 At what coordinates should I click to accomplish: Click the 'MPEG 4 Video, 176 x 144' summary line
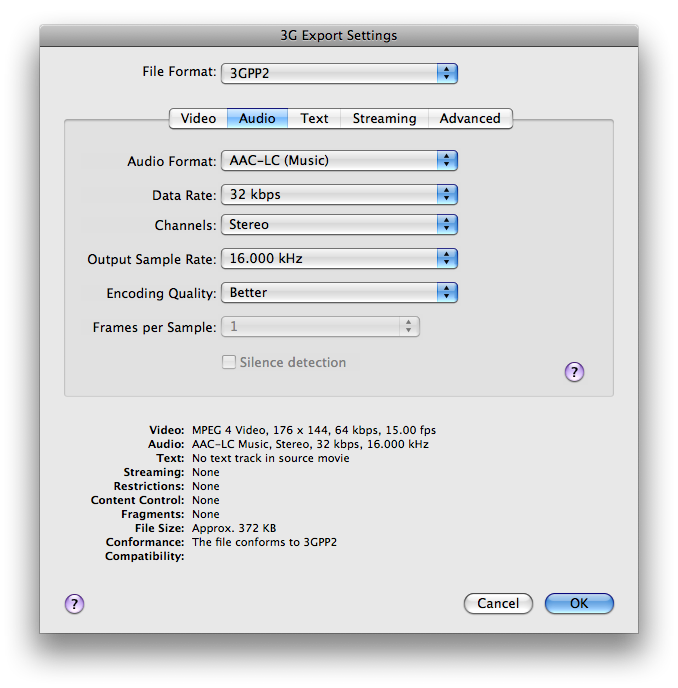pyautogui.click(x=314, y=430)
